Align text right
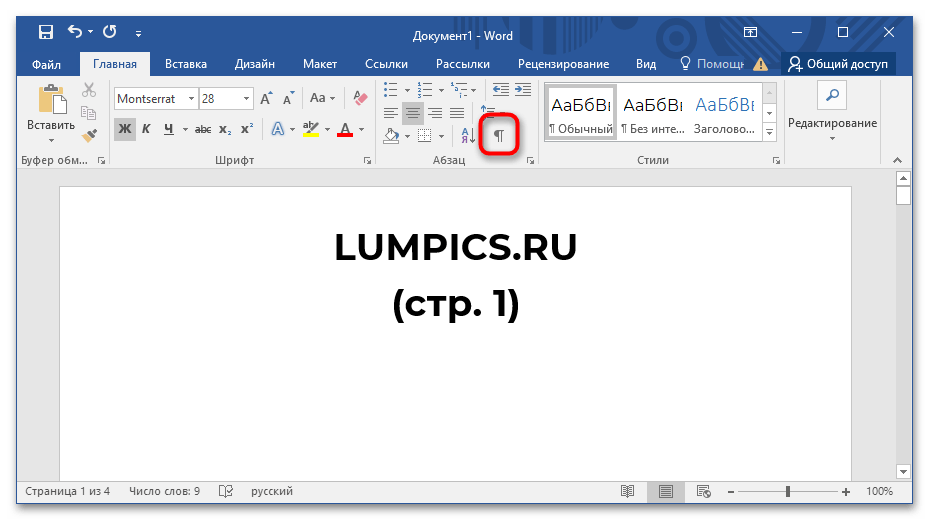 coord(435,113)
